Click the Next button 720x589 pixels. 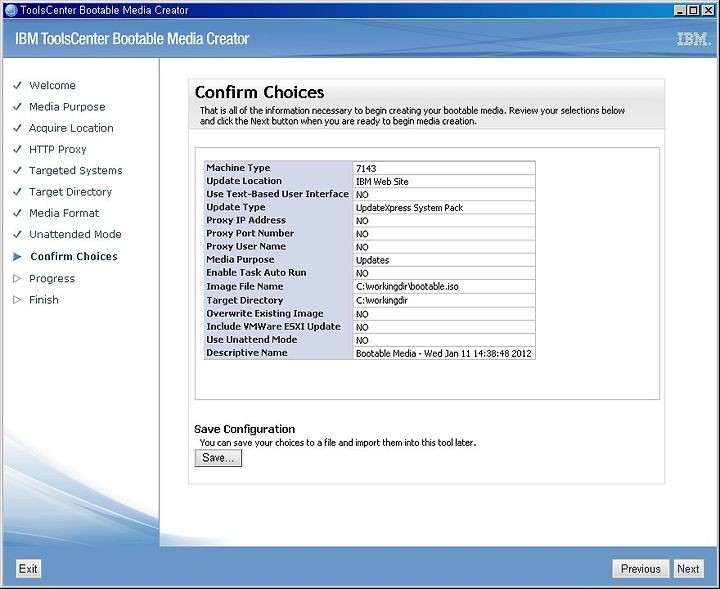pyautogui.click(x=688, y=569)
